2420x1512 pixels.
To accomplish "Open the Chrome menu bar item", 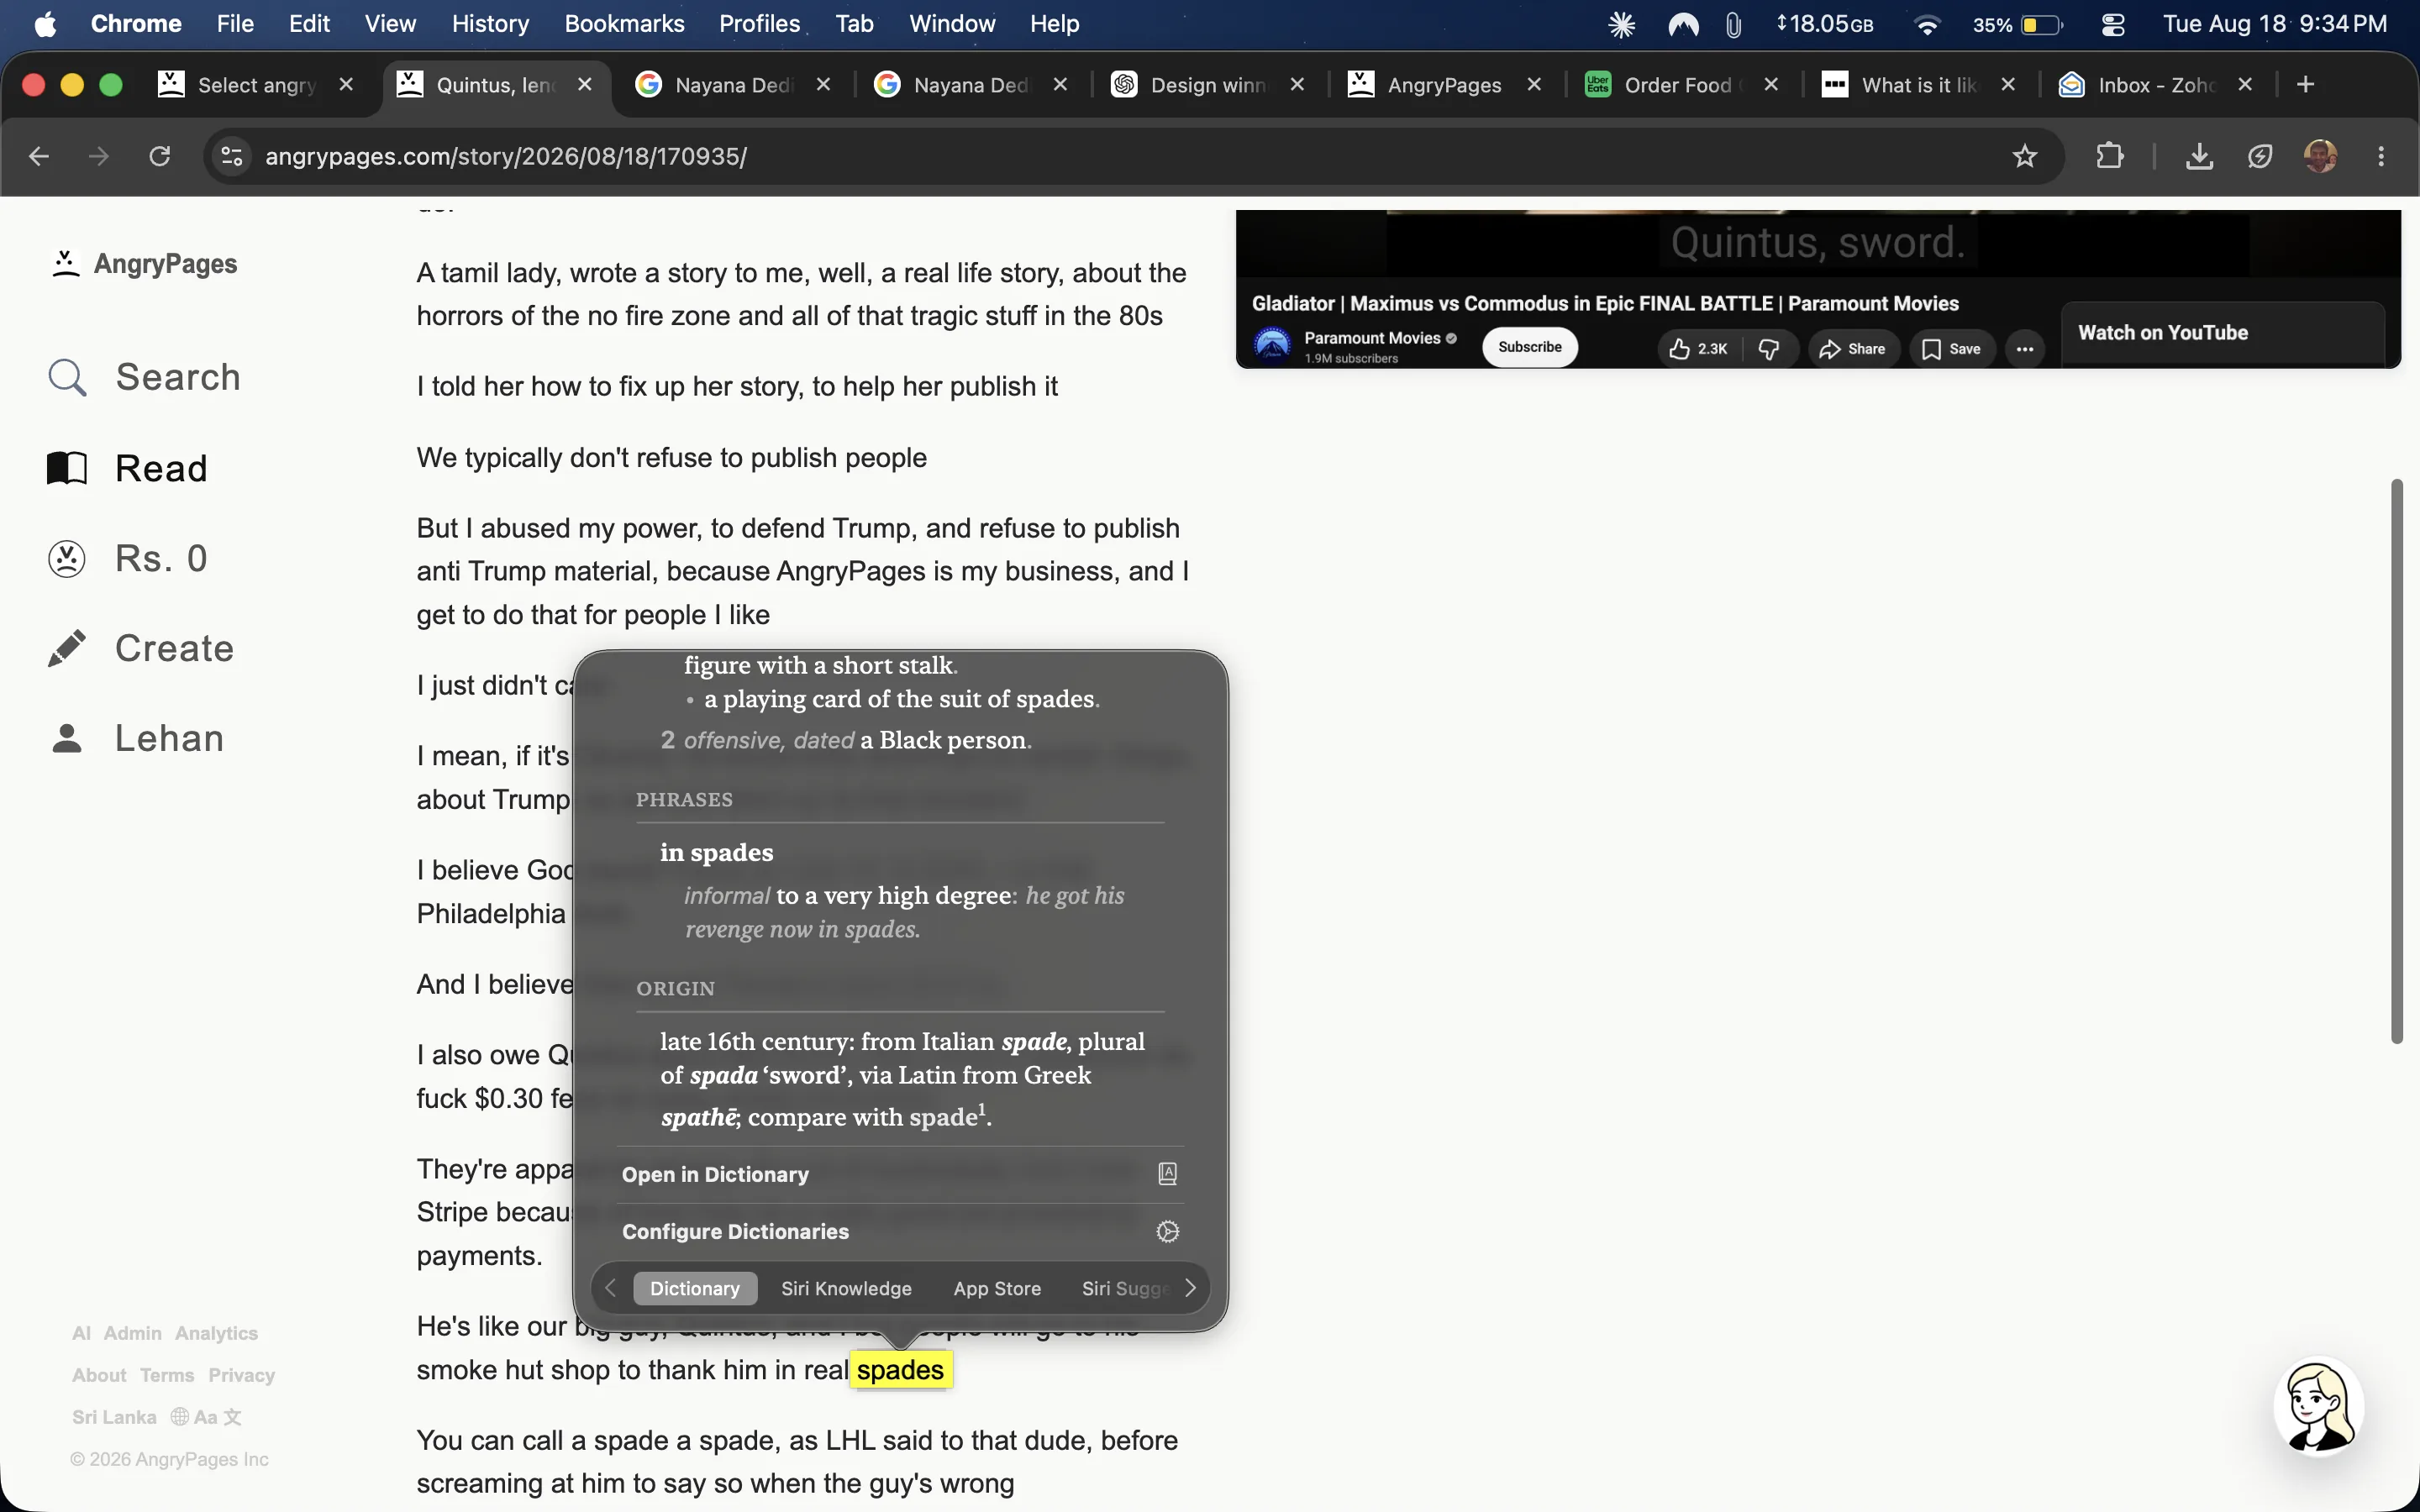I will 136,24.
